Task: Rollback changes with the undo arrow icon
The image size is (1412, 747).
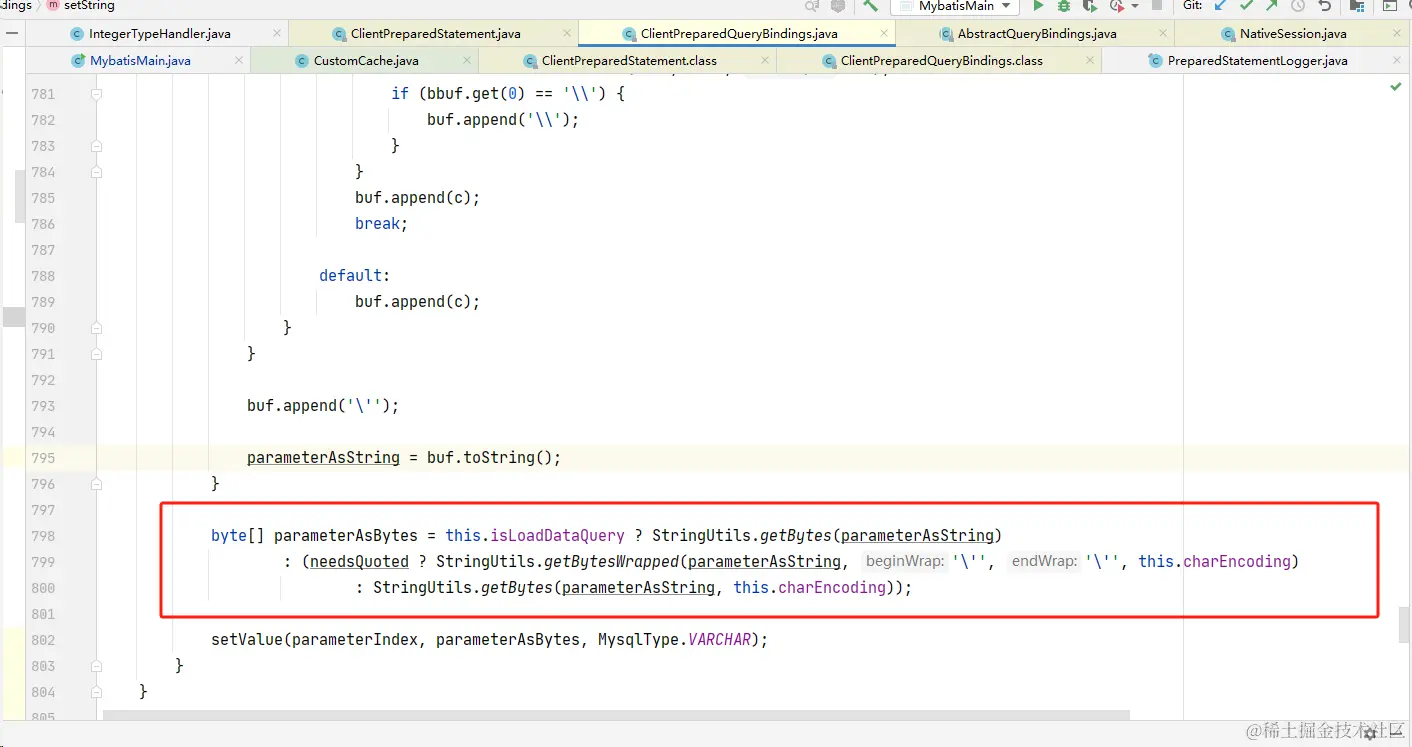Action: pos(1325,6)
